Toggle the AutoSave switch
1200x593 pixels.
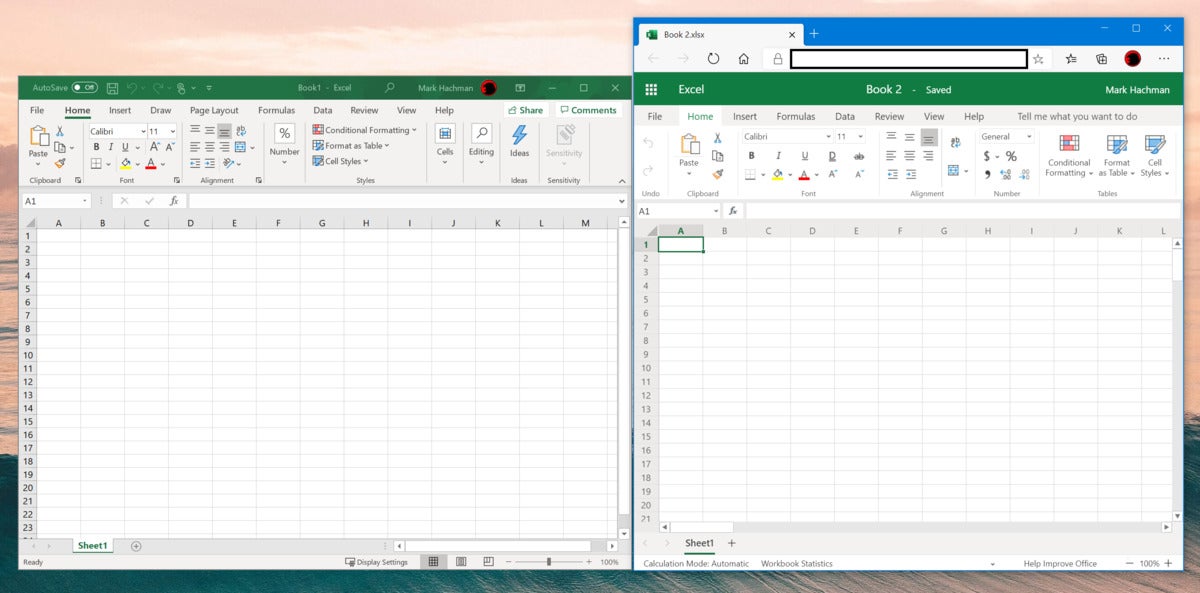coord(84,88)
